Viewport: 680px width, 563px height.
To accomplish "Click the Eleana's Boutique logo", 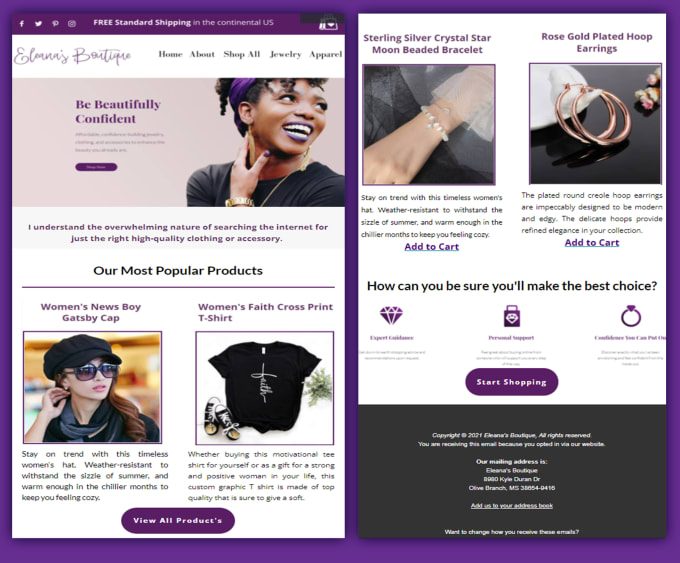I will pos(72,56).
